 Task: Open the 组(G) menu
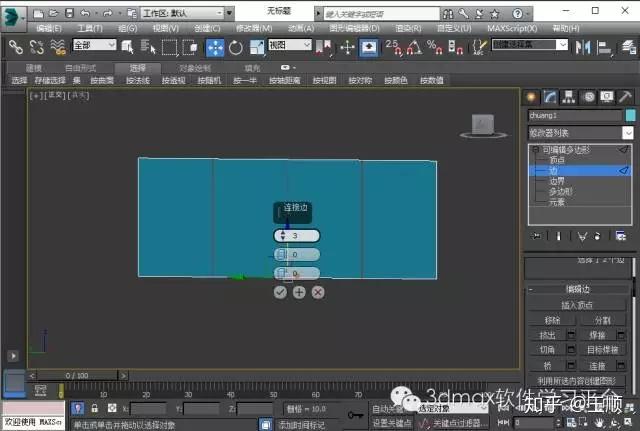pyautogui.click(x=127, y=28)
